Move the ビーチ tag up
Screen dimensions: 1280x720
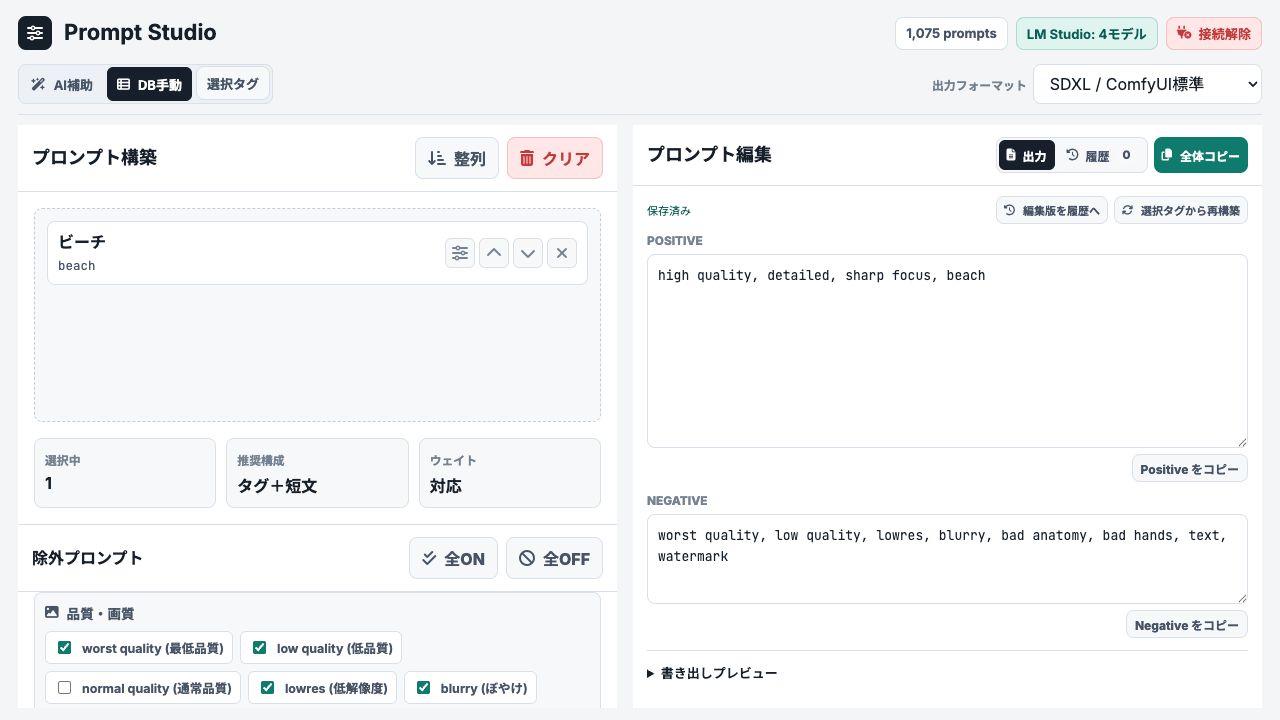494,253
